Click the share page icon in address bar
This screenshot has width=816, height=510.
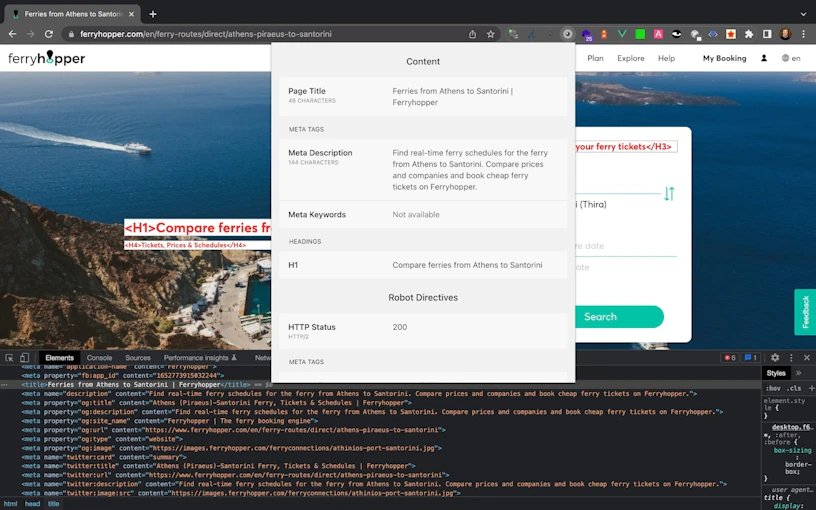pos(472,34)
